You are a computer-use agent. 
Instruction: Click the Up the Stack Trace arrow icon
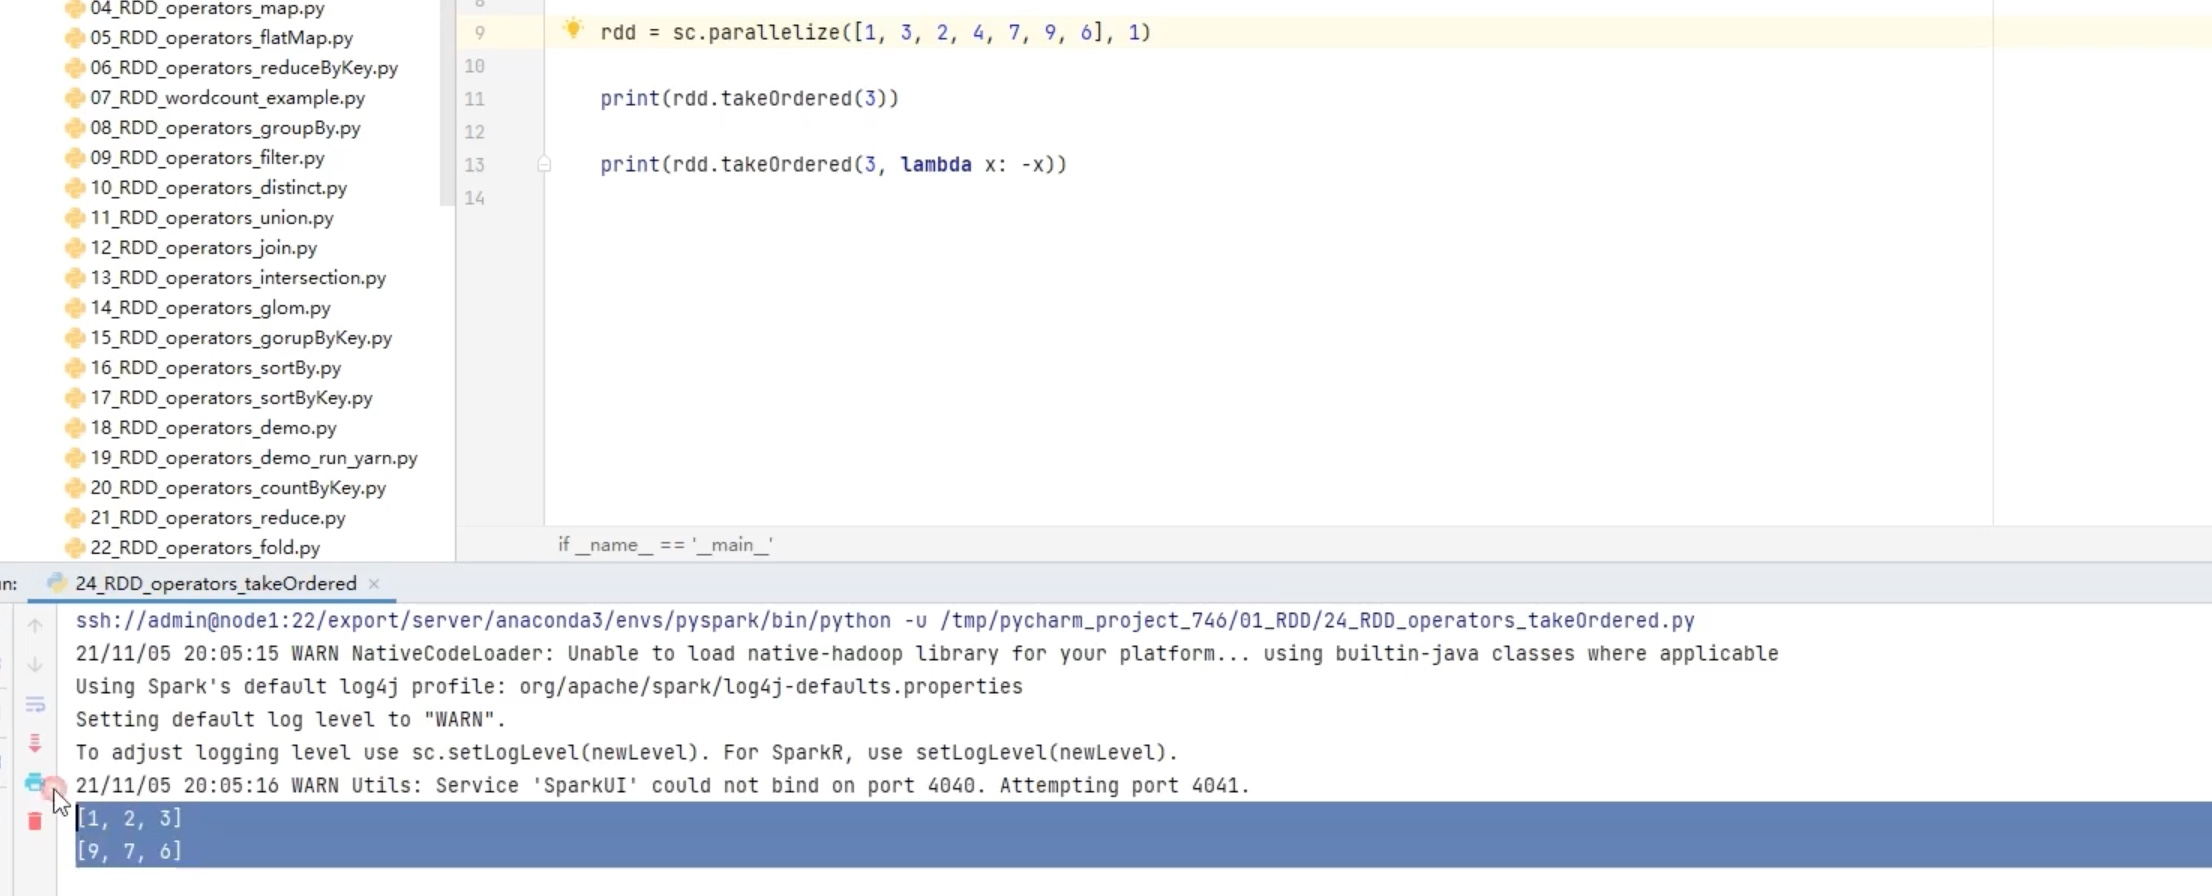pos(35,626)
